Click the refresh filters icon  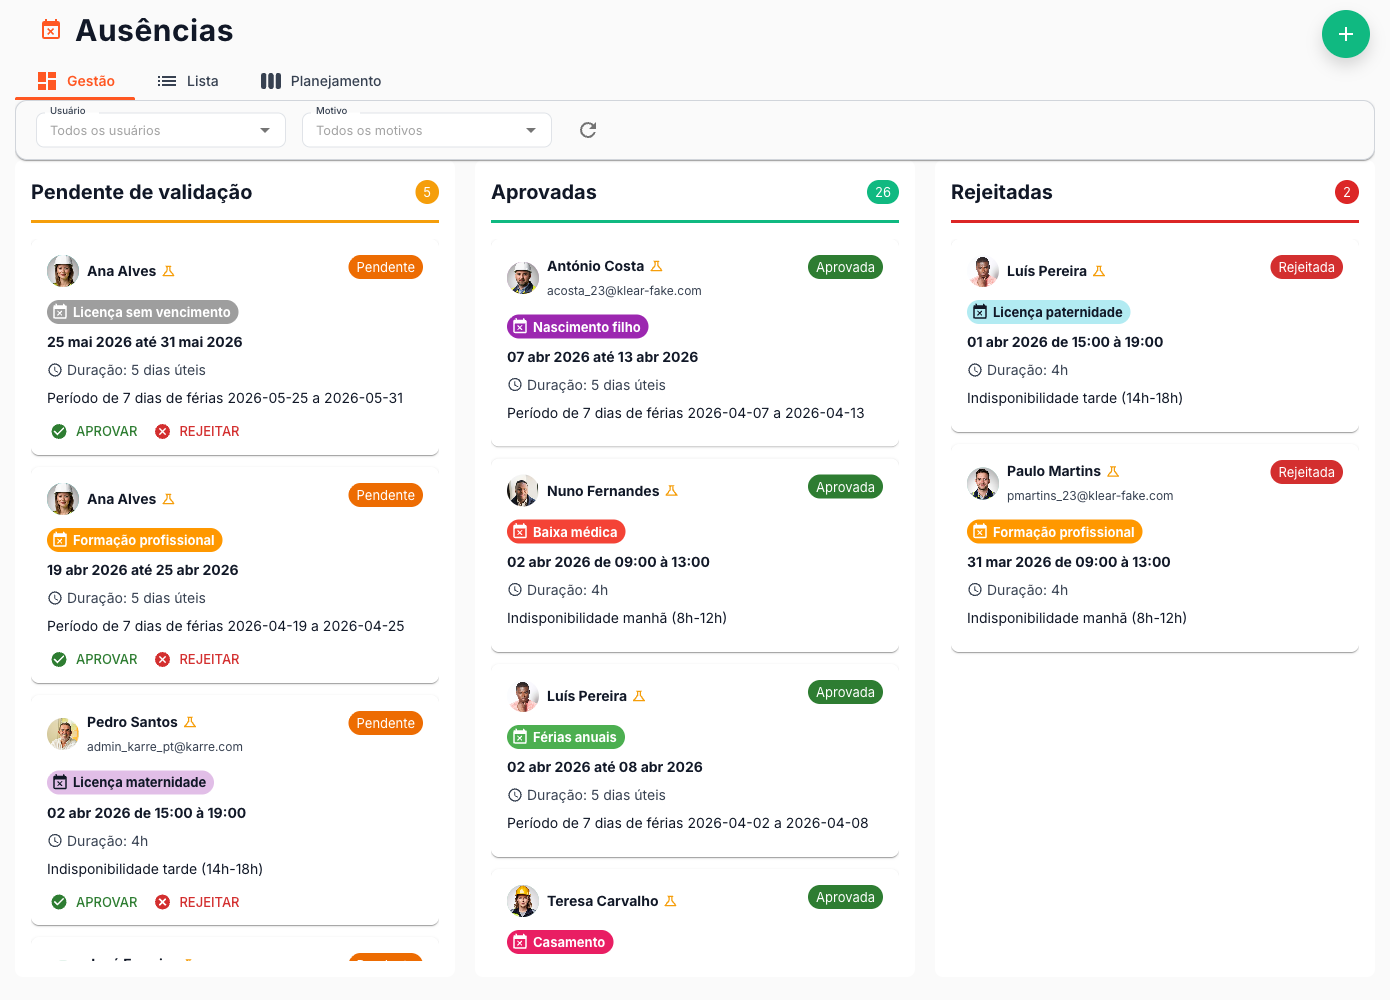[x=588, y=130]
